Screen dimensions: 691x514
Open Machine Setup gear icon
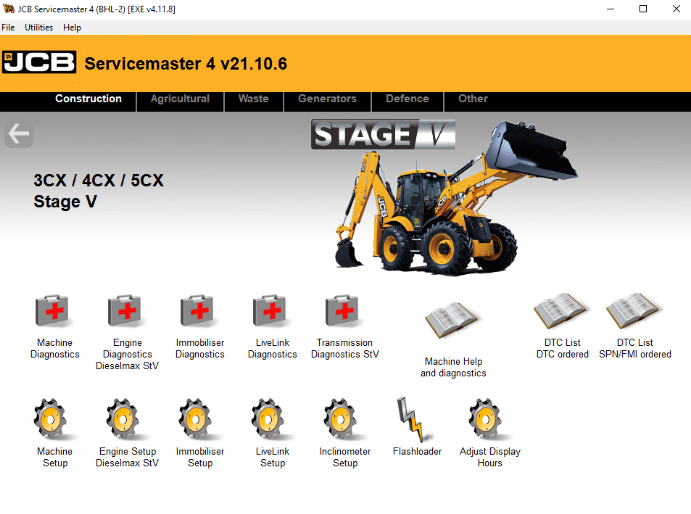[54, 421]
